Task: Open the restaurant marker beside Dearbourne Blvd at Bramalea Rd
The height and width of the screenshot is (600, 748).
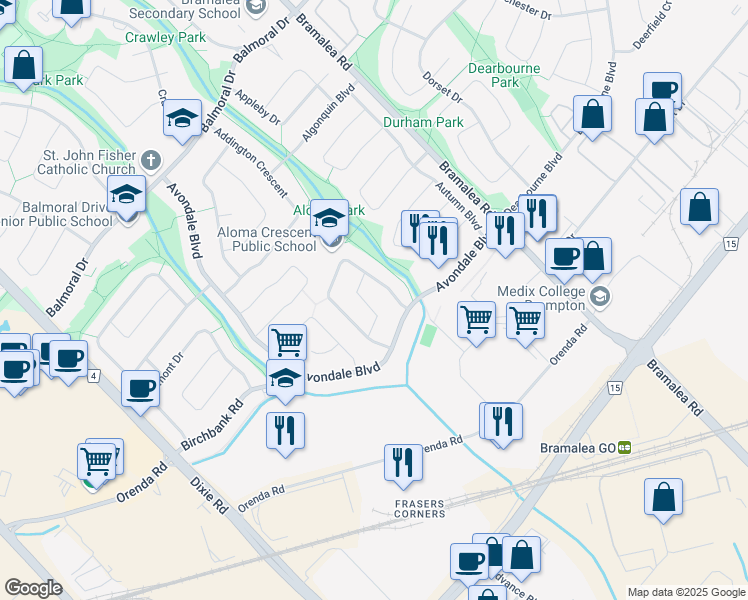Action: point(538,215)
